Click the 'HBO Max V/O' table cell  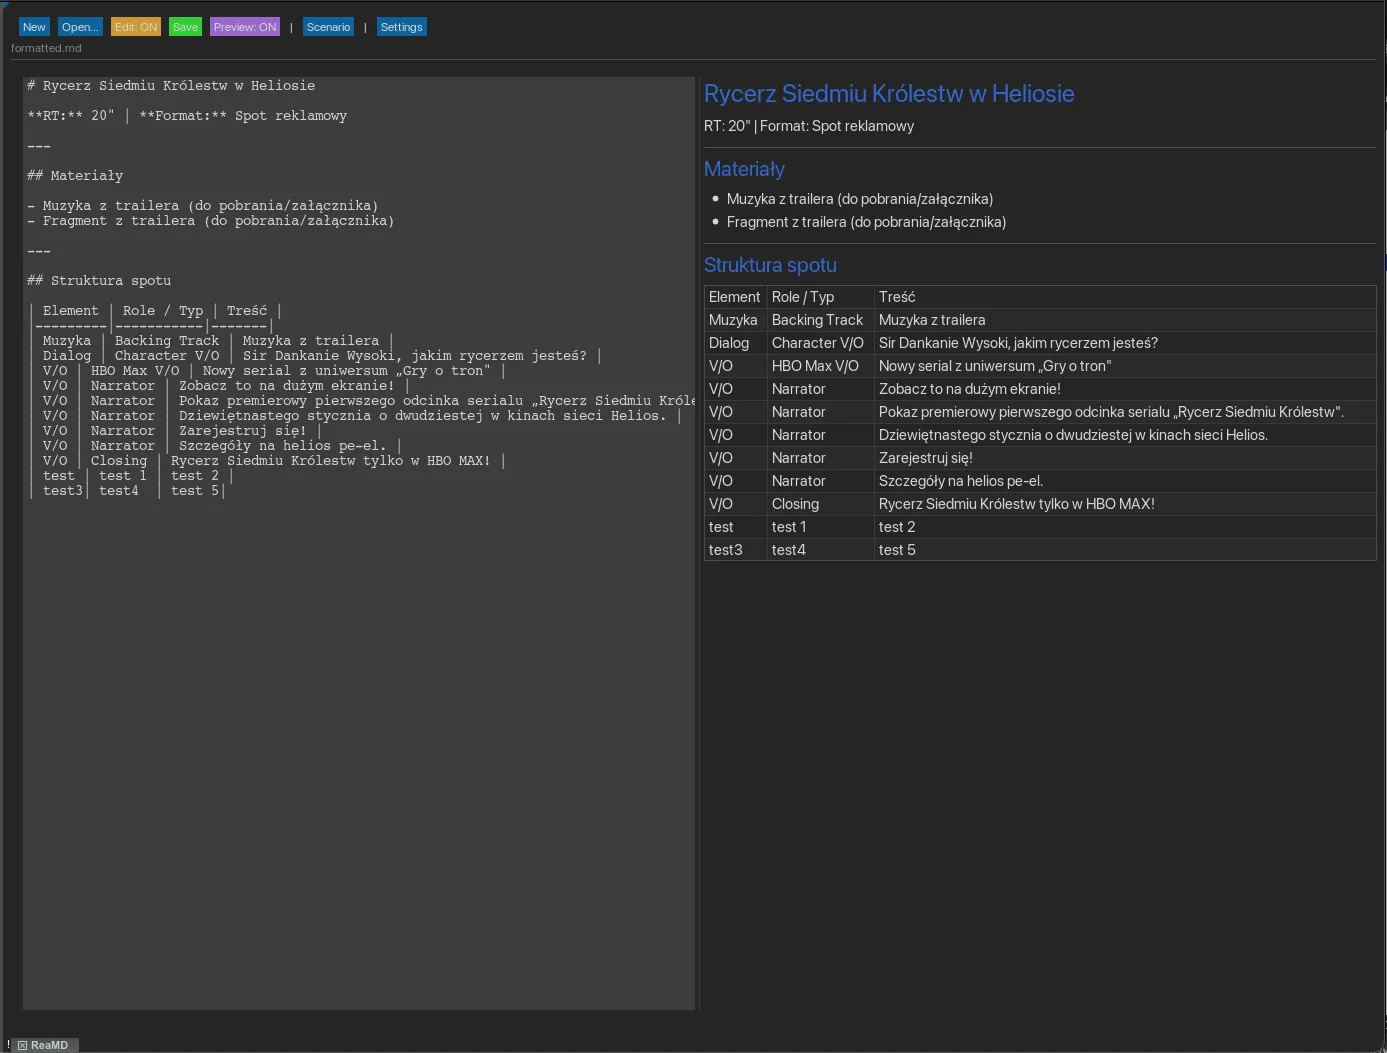(821, 366)
